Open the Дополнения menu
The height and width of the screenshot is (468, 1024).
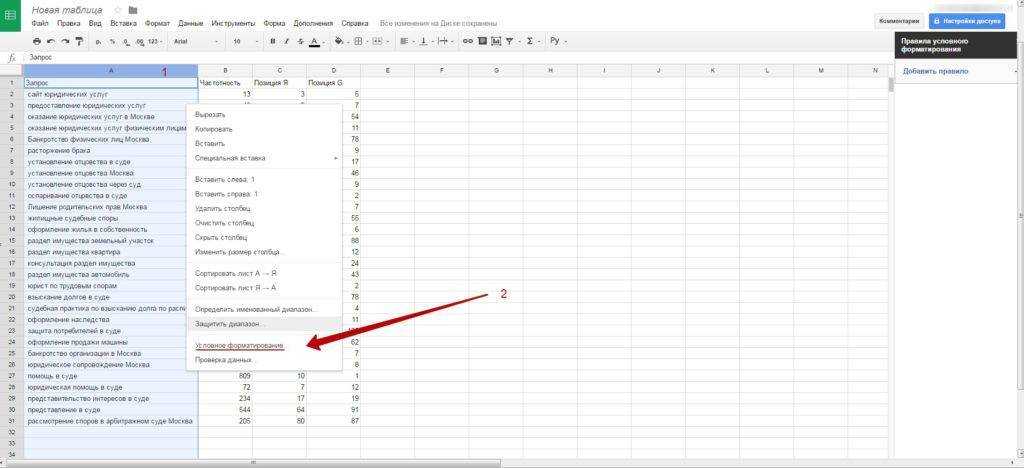pyautogui.click(x=313, y=23)
